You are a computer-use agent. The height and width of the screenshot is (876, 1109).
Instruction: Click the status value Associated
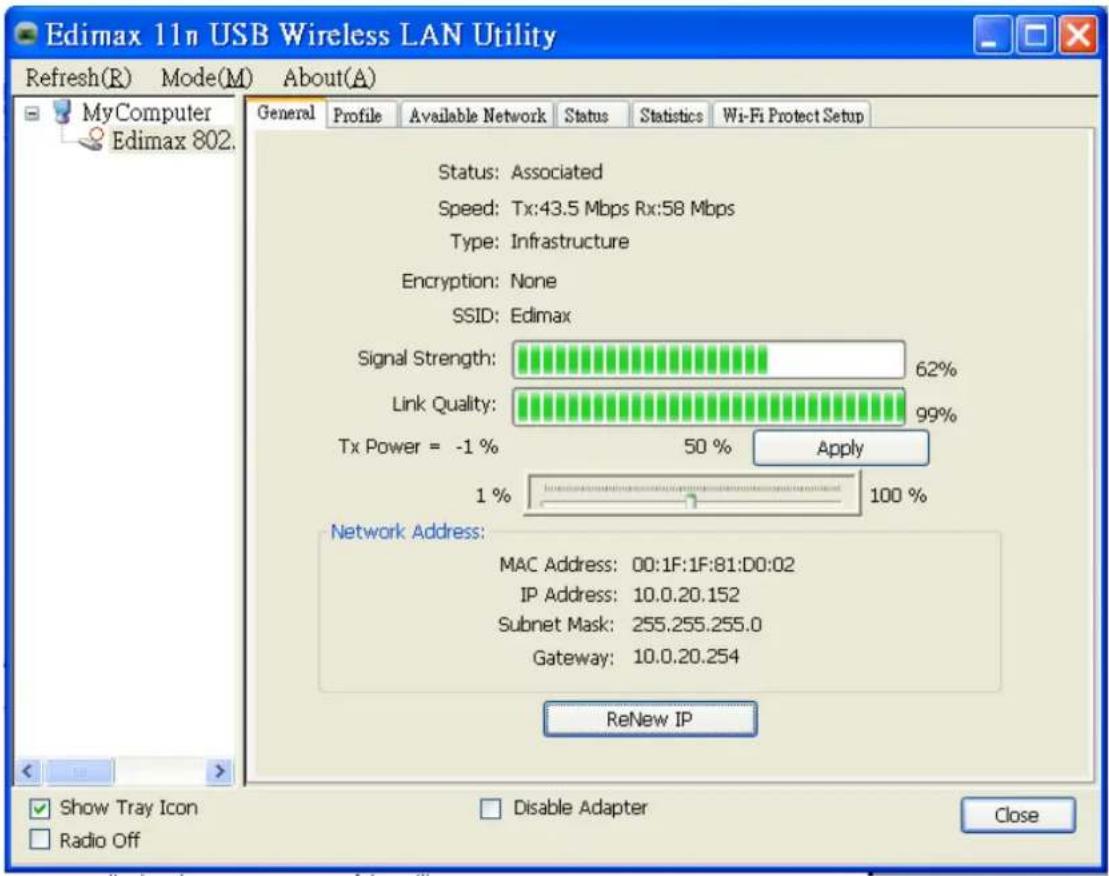(x=557, y=172)
